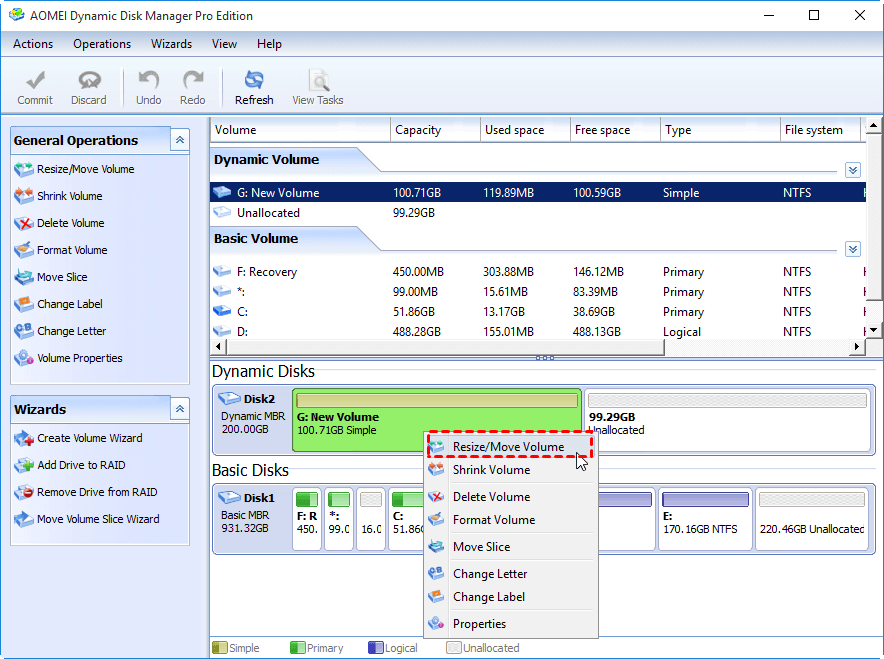Click the volume list vertical scrollbar down arrow
The image size is (884, 659).
click(873, 330)
